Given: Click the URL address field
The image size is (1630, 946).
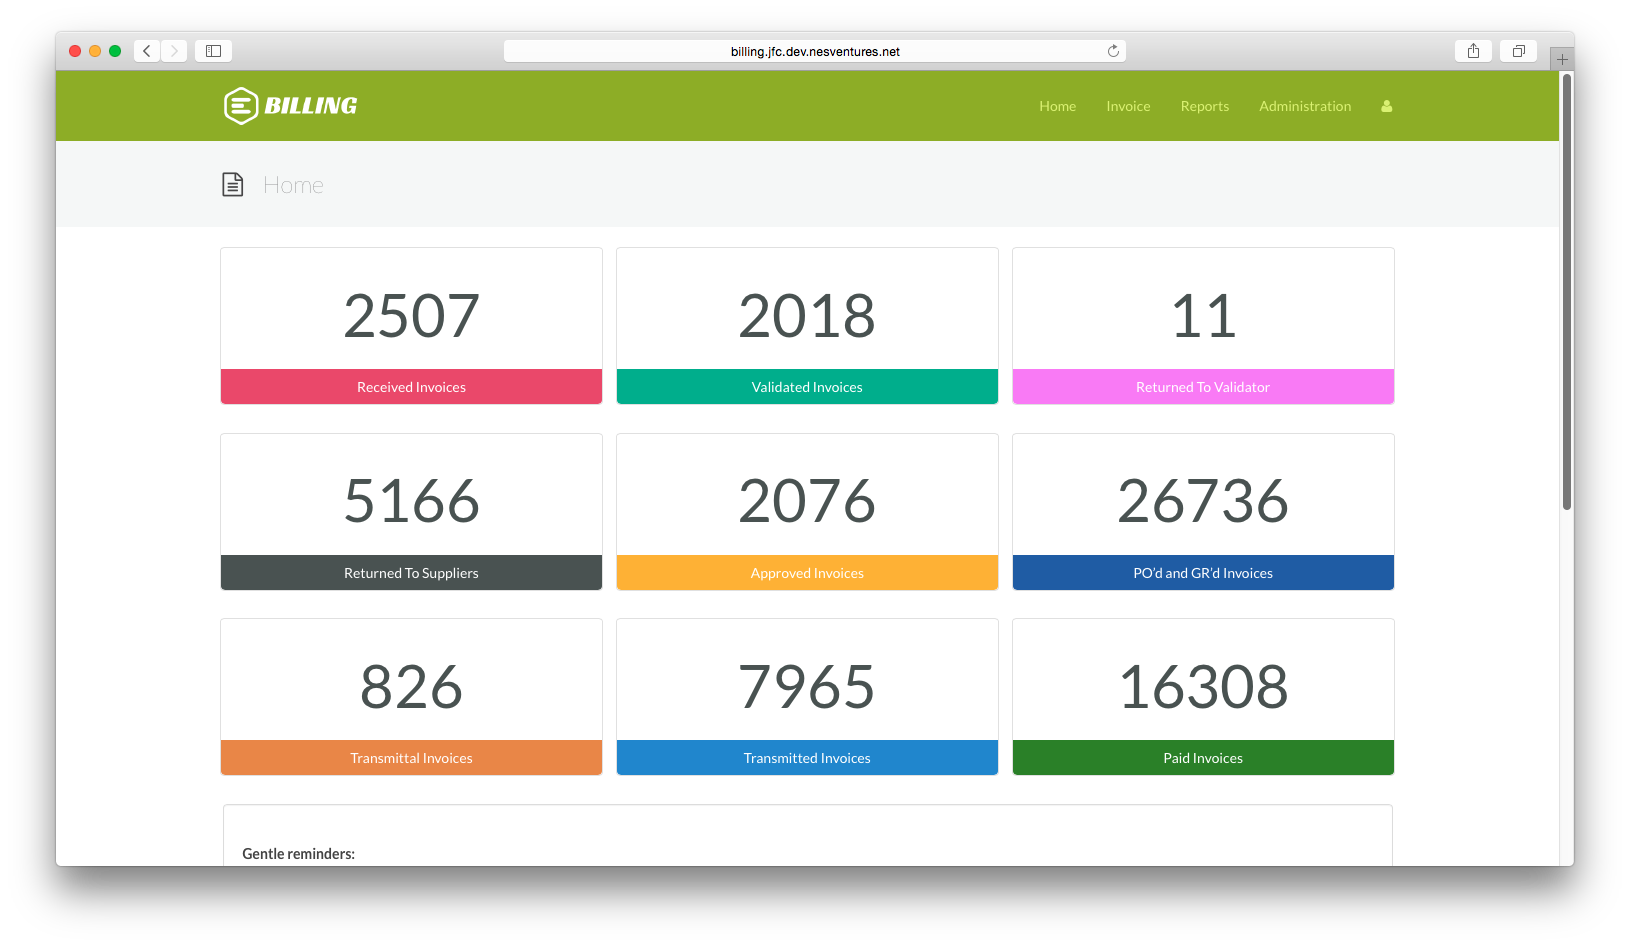Looking at the screenshot, I should tap(814, 50).
